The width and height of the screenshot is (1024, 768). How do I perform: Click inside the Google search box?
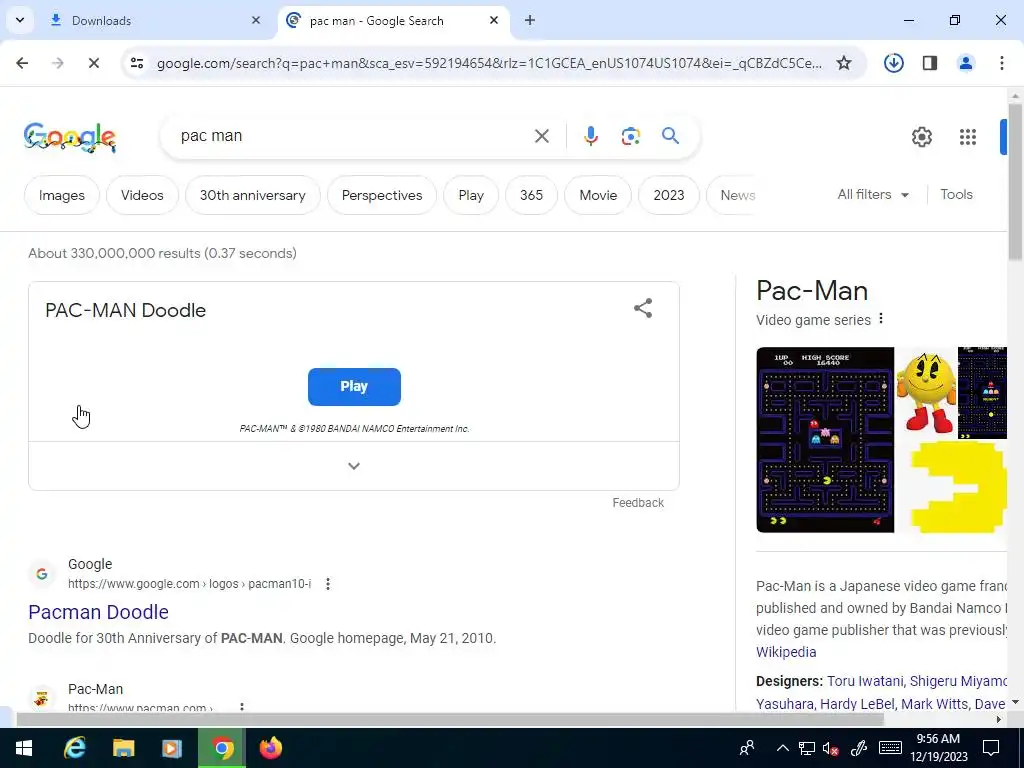[353, 136]
